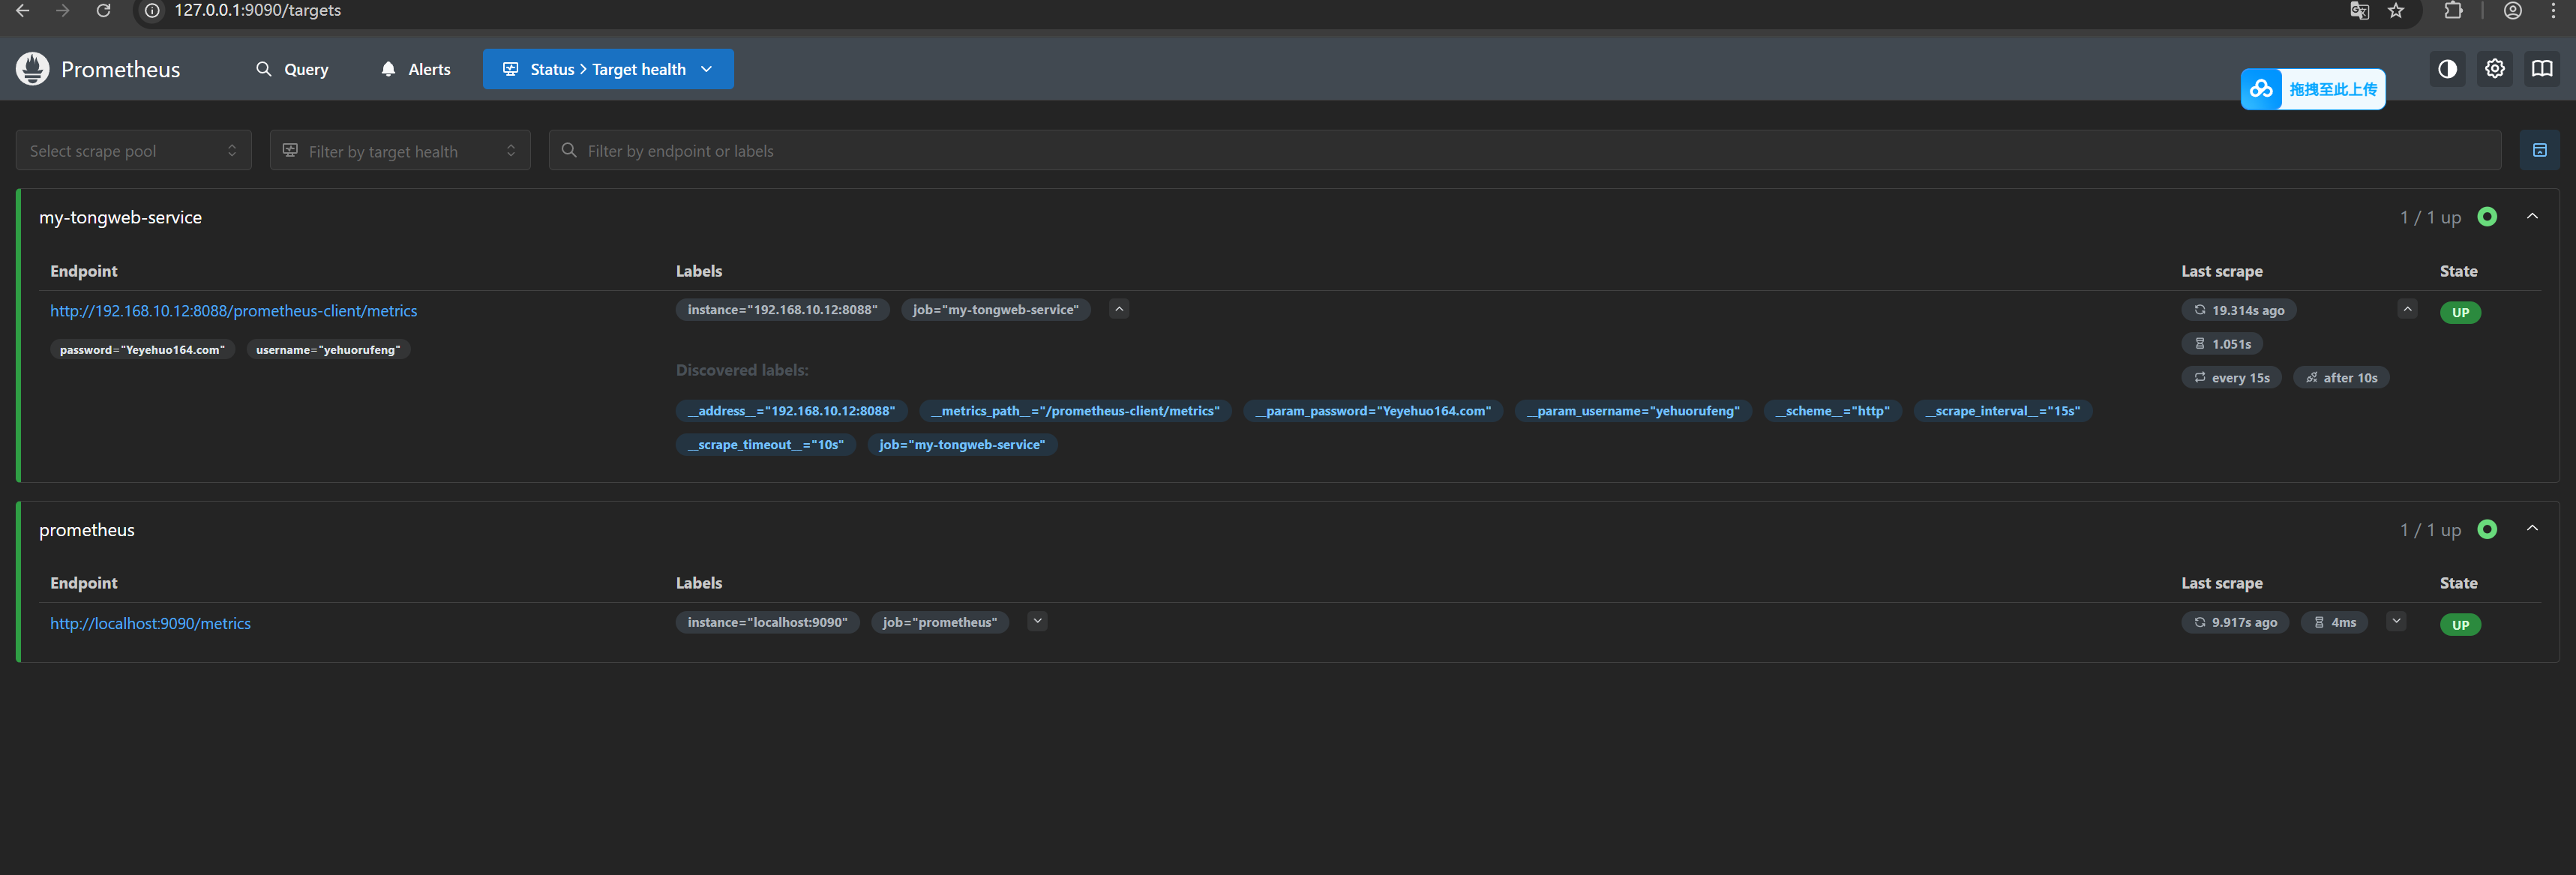2576x875 pixels.
Task: Open the 192.168.10.12:8088 metrics endpoint link
Action: [234, 311]
